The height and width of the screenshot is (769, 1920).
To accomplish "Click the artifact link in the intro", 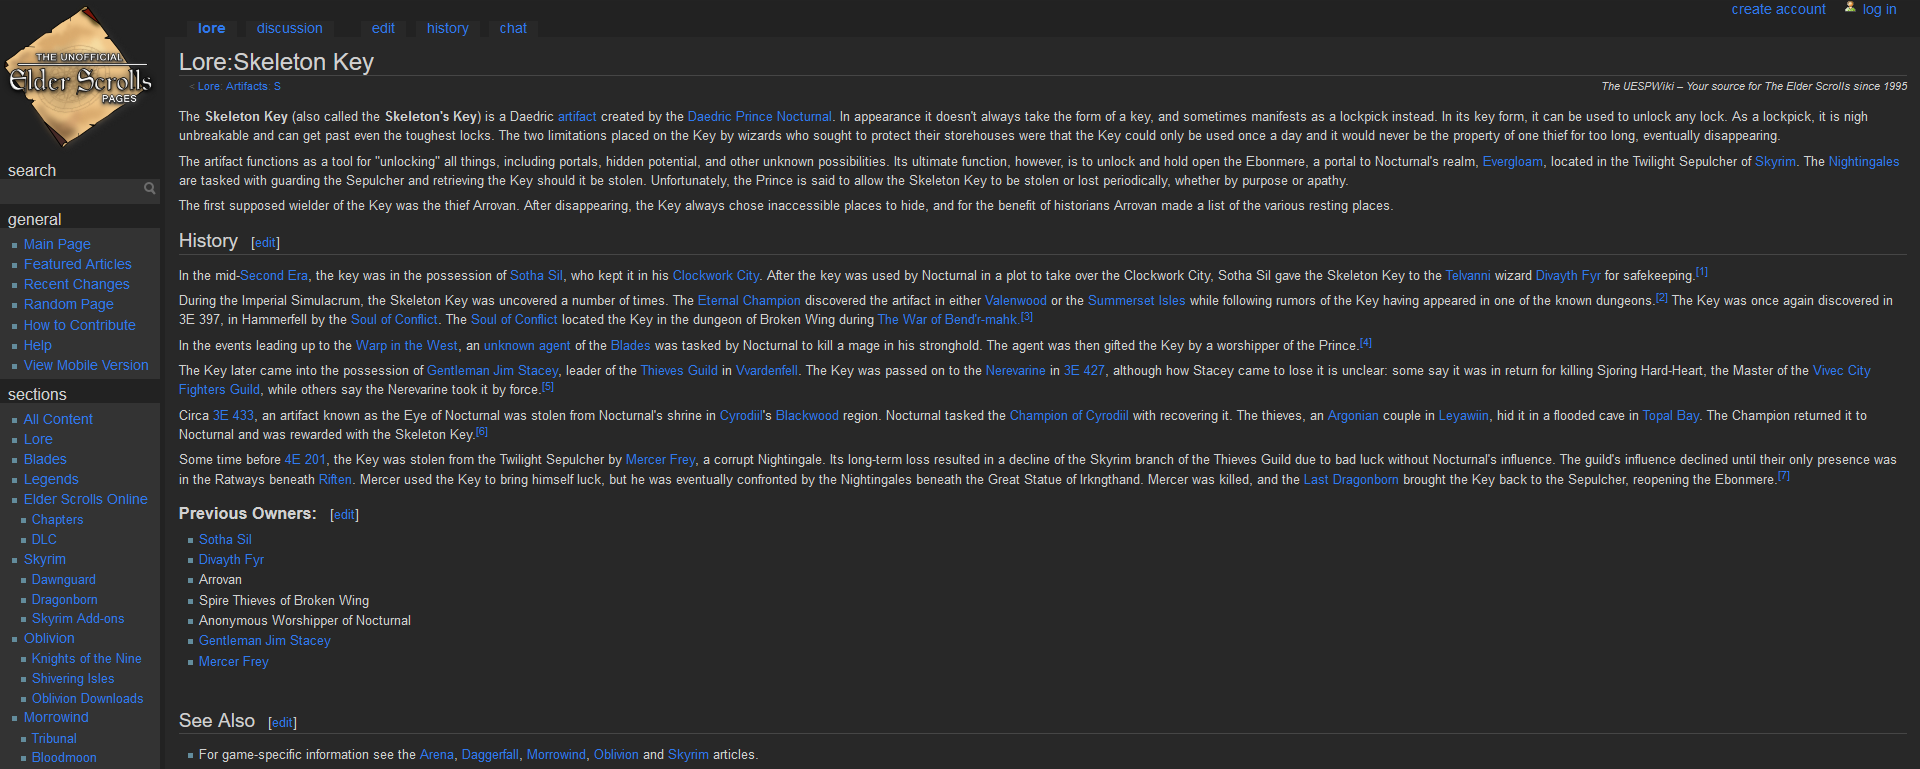I will point(577,117).
